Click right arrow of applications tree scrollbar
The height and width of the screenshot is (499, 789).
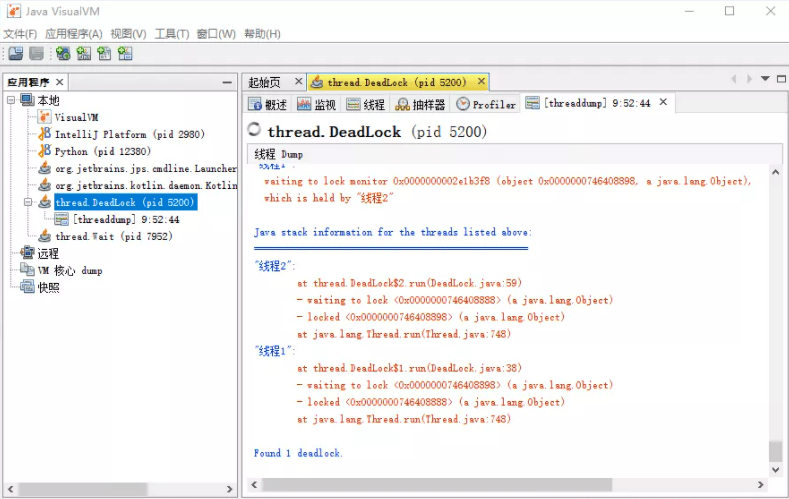[229, 489]
